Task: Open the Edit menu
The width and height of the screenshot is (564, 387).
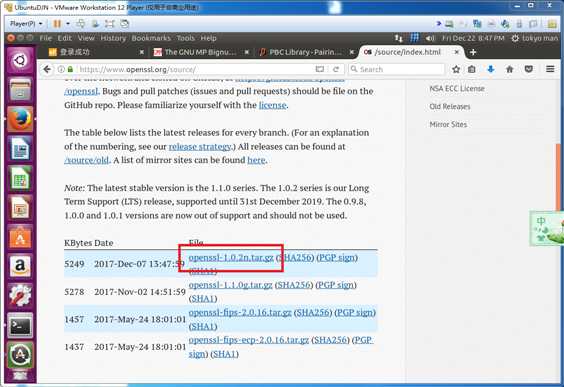Action: (x=64, y=38)
